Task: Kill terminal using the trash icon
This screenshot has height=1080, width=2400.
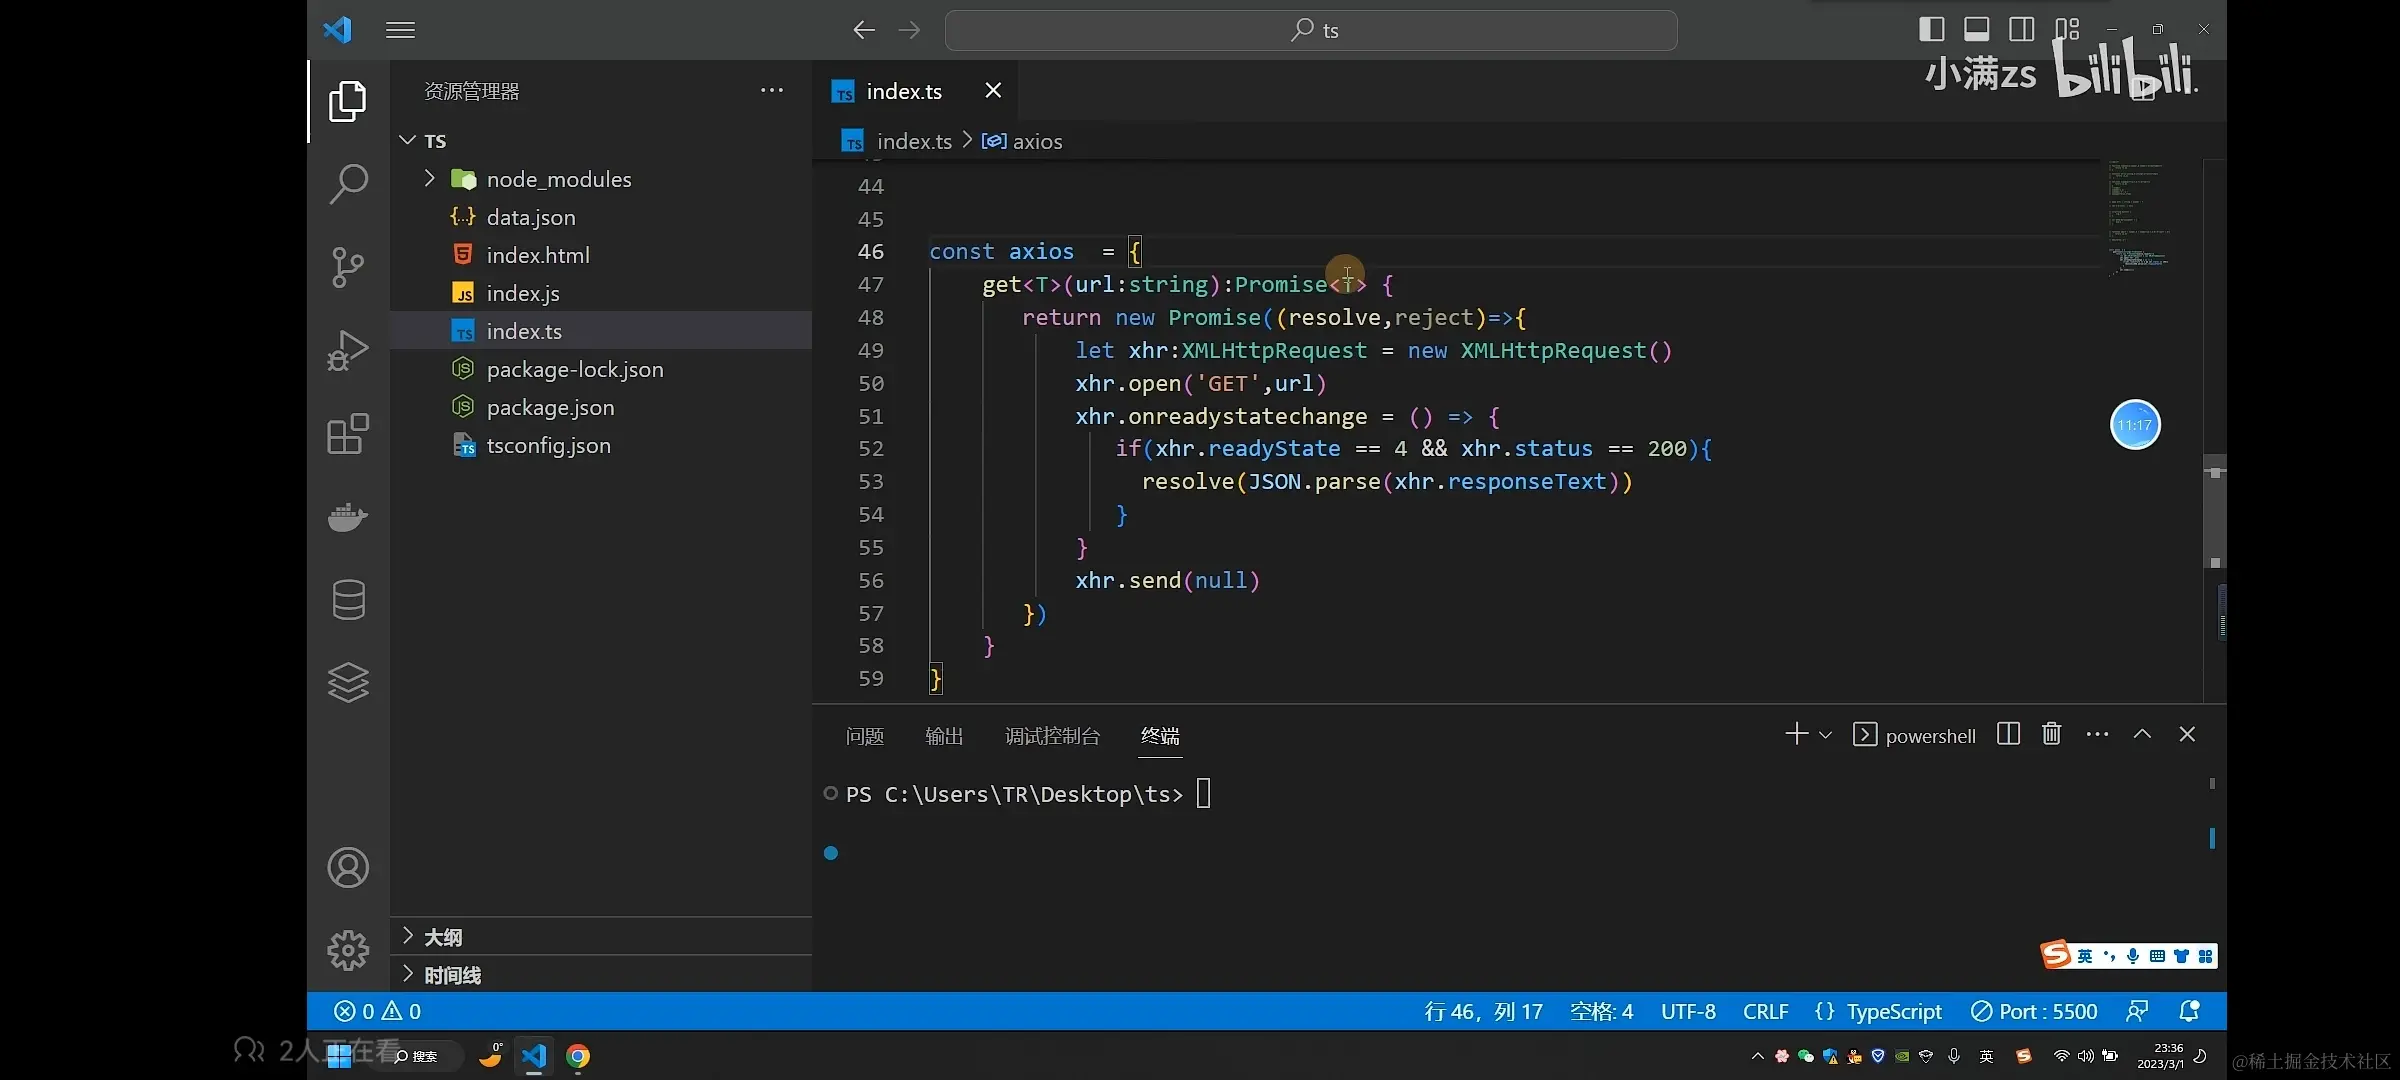Action: tap(2051, 735)
